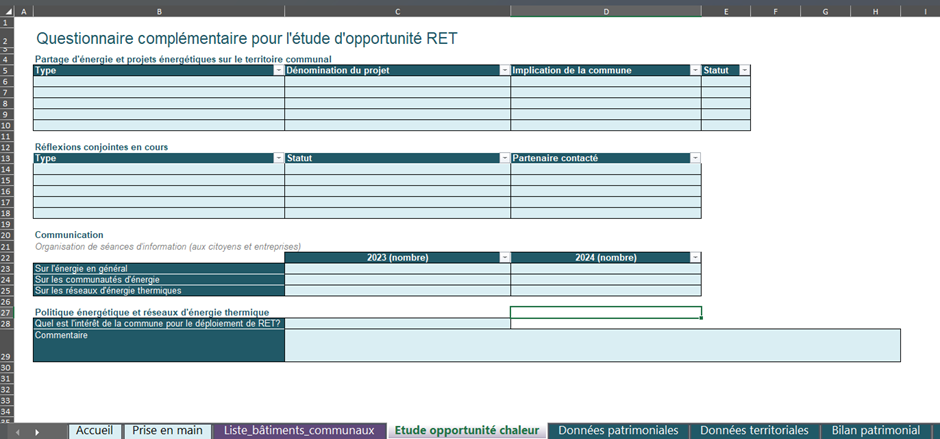
Task: Open the Liste_bâtiments_communaux sheet tab
Action: click(299, 430)
